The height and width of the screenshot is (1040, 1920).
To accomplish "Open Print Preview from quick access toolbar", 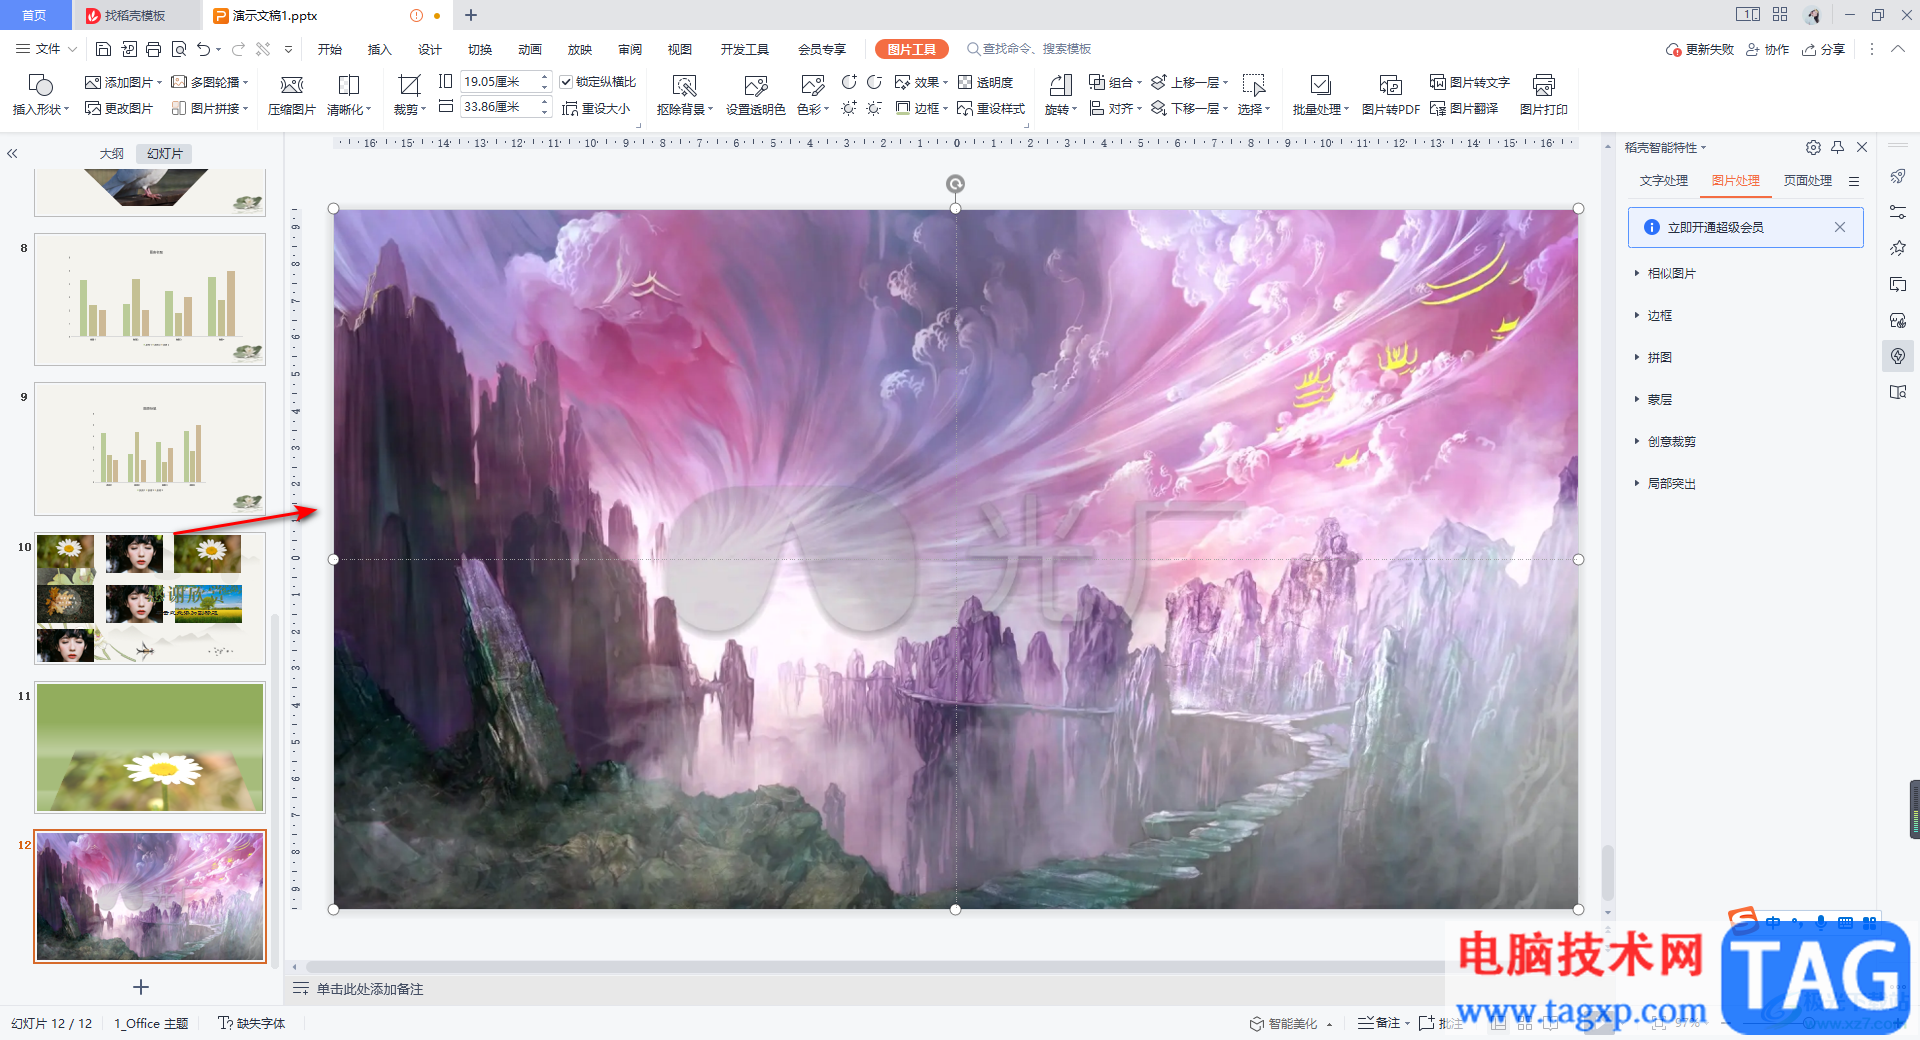I will (x=179, y=49).
